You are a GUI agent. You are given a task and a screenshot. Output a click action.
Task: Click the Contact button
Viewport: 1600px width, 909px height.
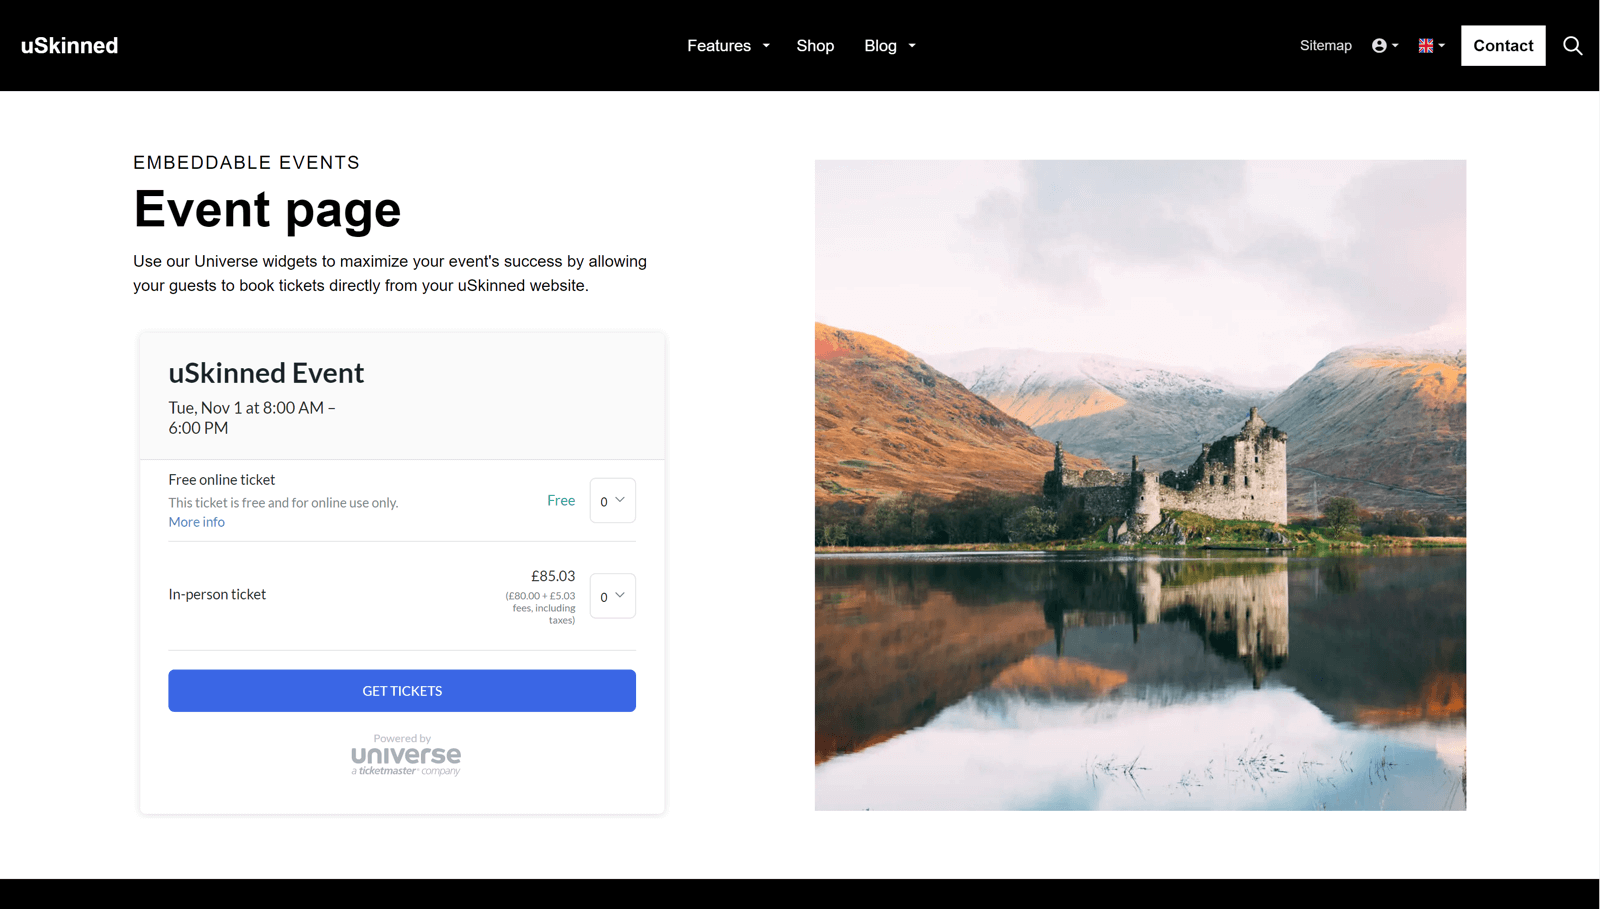point(1502,45)
